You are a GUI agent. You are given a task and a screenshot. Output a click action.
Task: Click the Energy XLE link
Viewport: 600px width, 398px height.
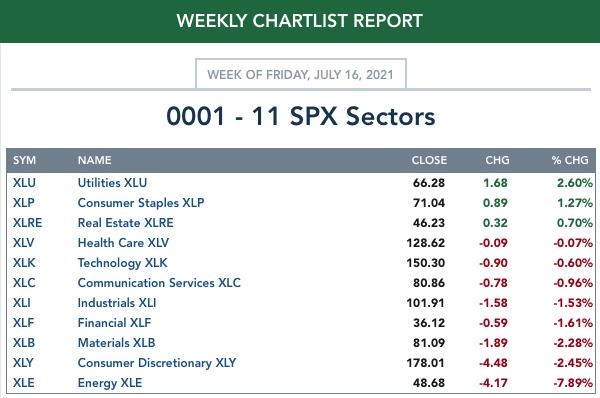pos(110,383)
